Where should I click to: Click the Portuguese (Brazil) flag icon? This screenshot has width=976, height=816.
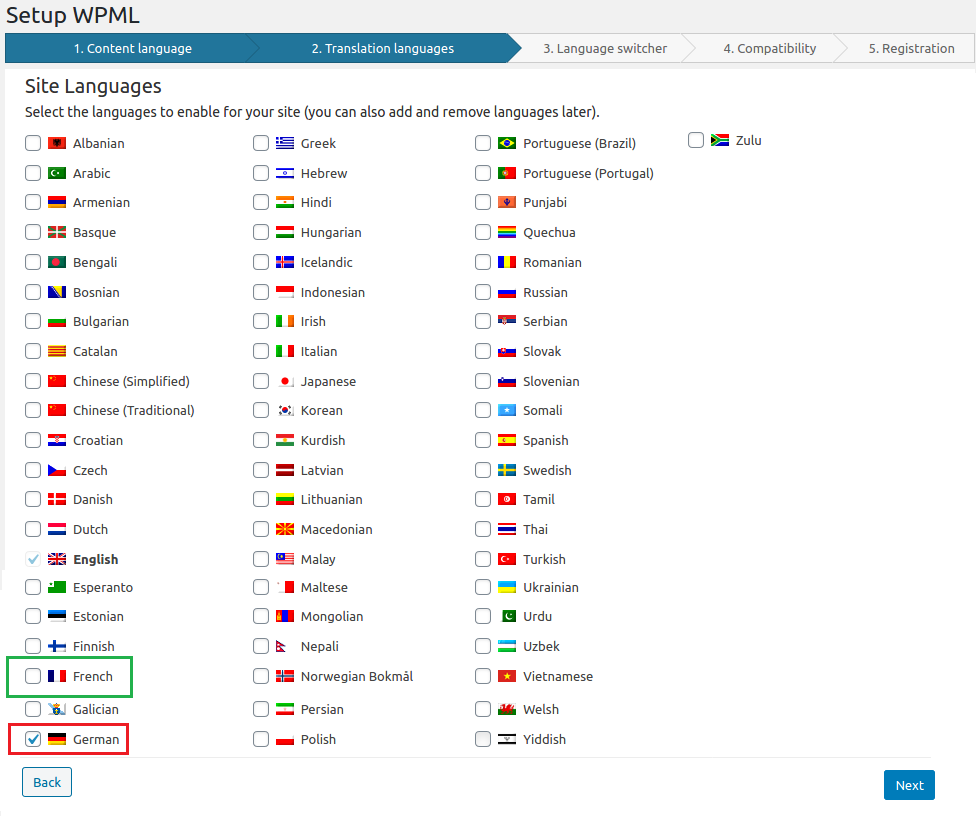[x=508, y=144]
